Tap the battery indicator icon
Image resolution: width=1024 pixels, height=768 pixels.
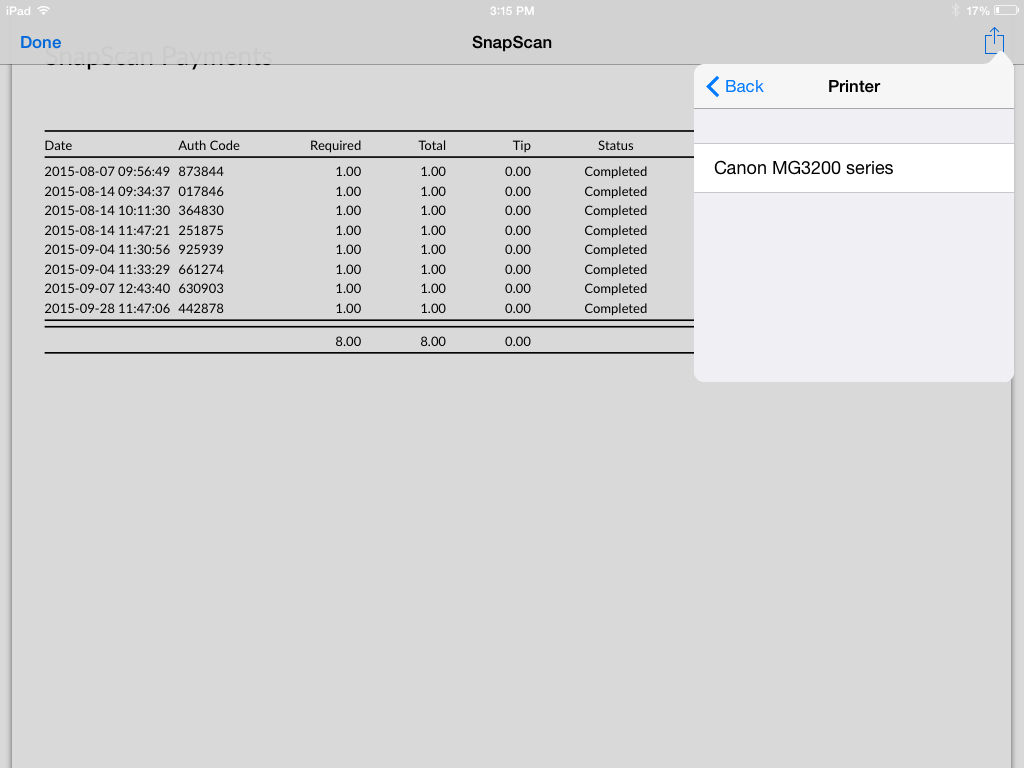click(x=1006, y=10)
